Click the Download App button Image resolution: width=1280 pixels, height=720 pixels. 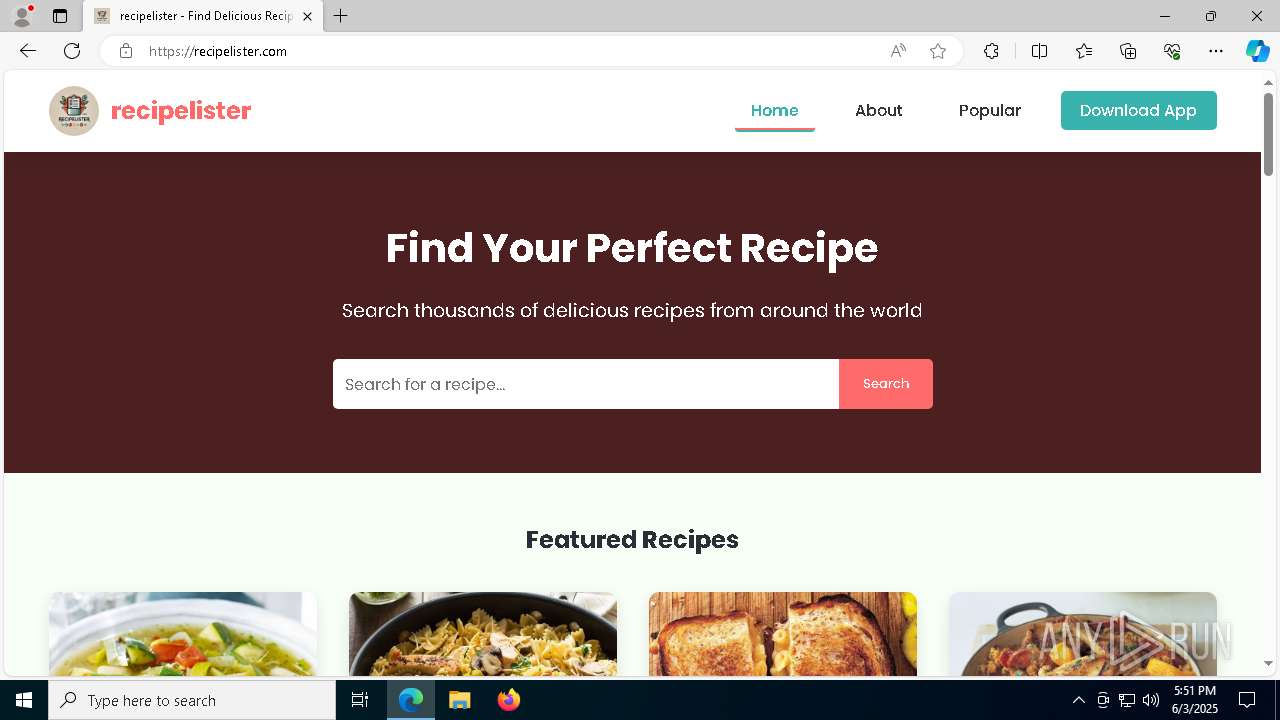1139,111
